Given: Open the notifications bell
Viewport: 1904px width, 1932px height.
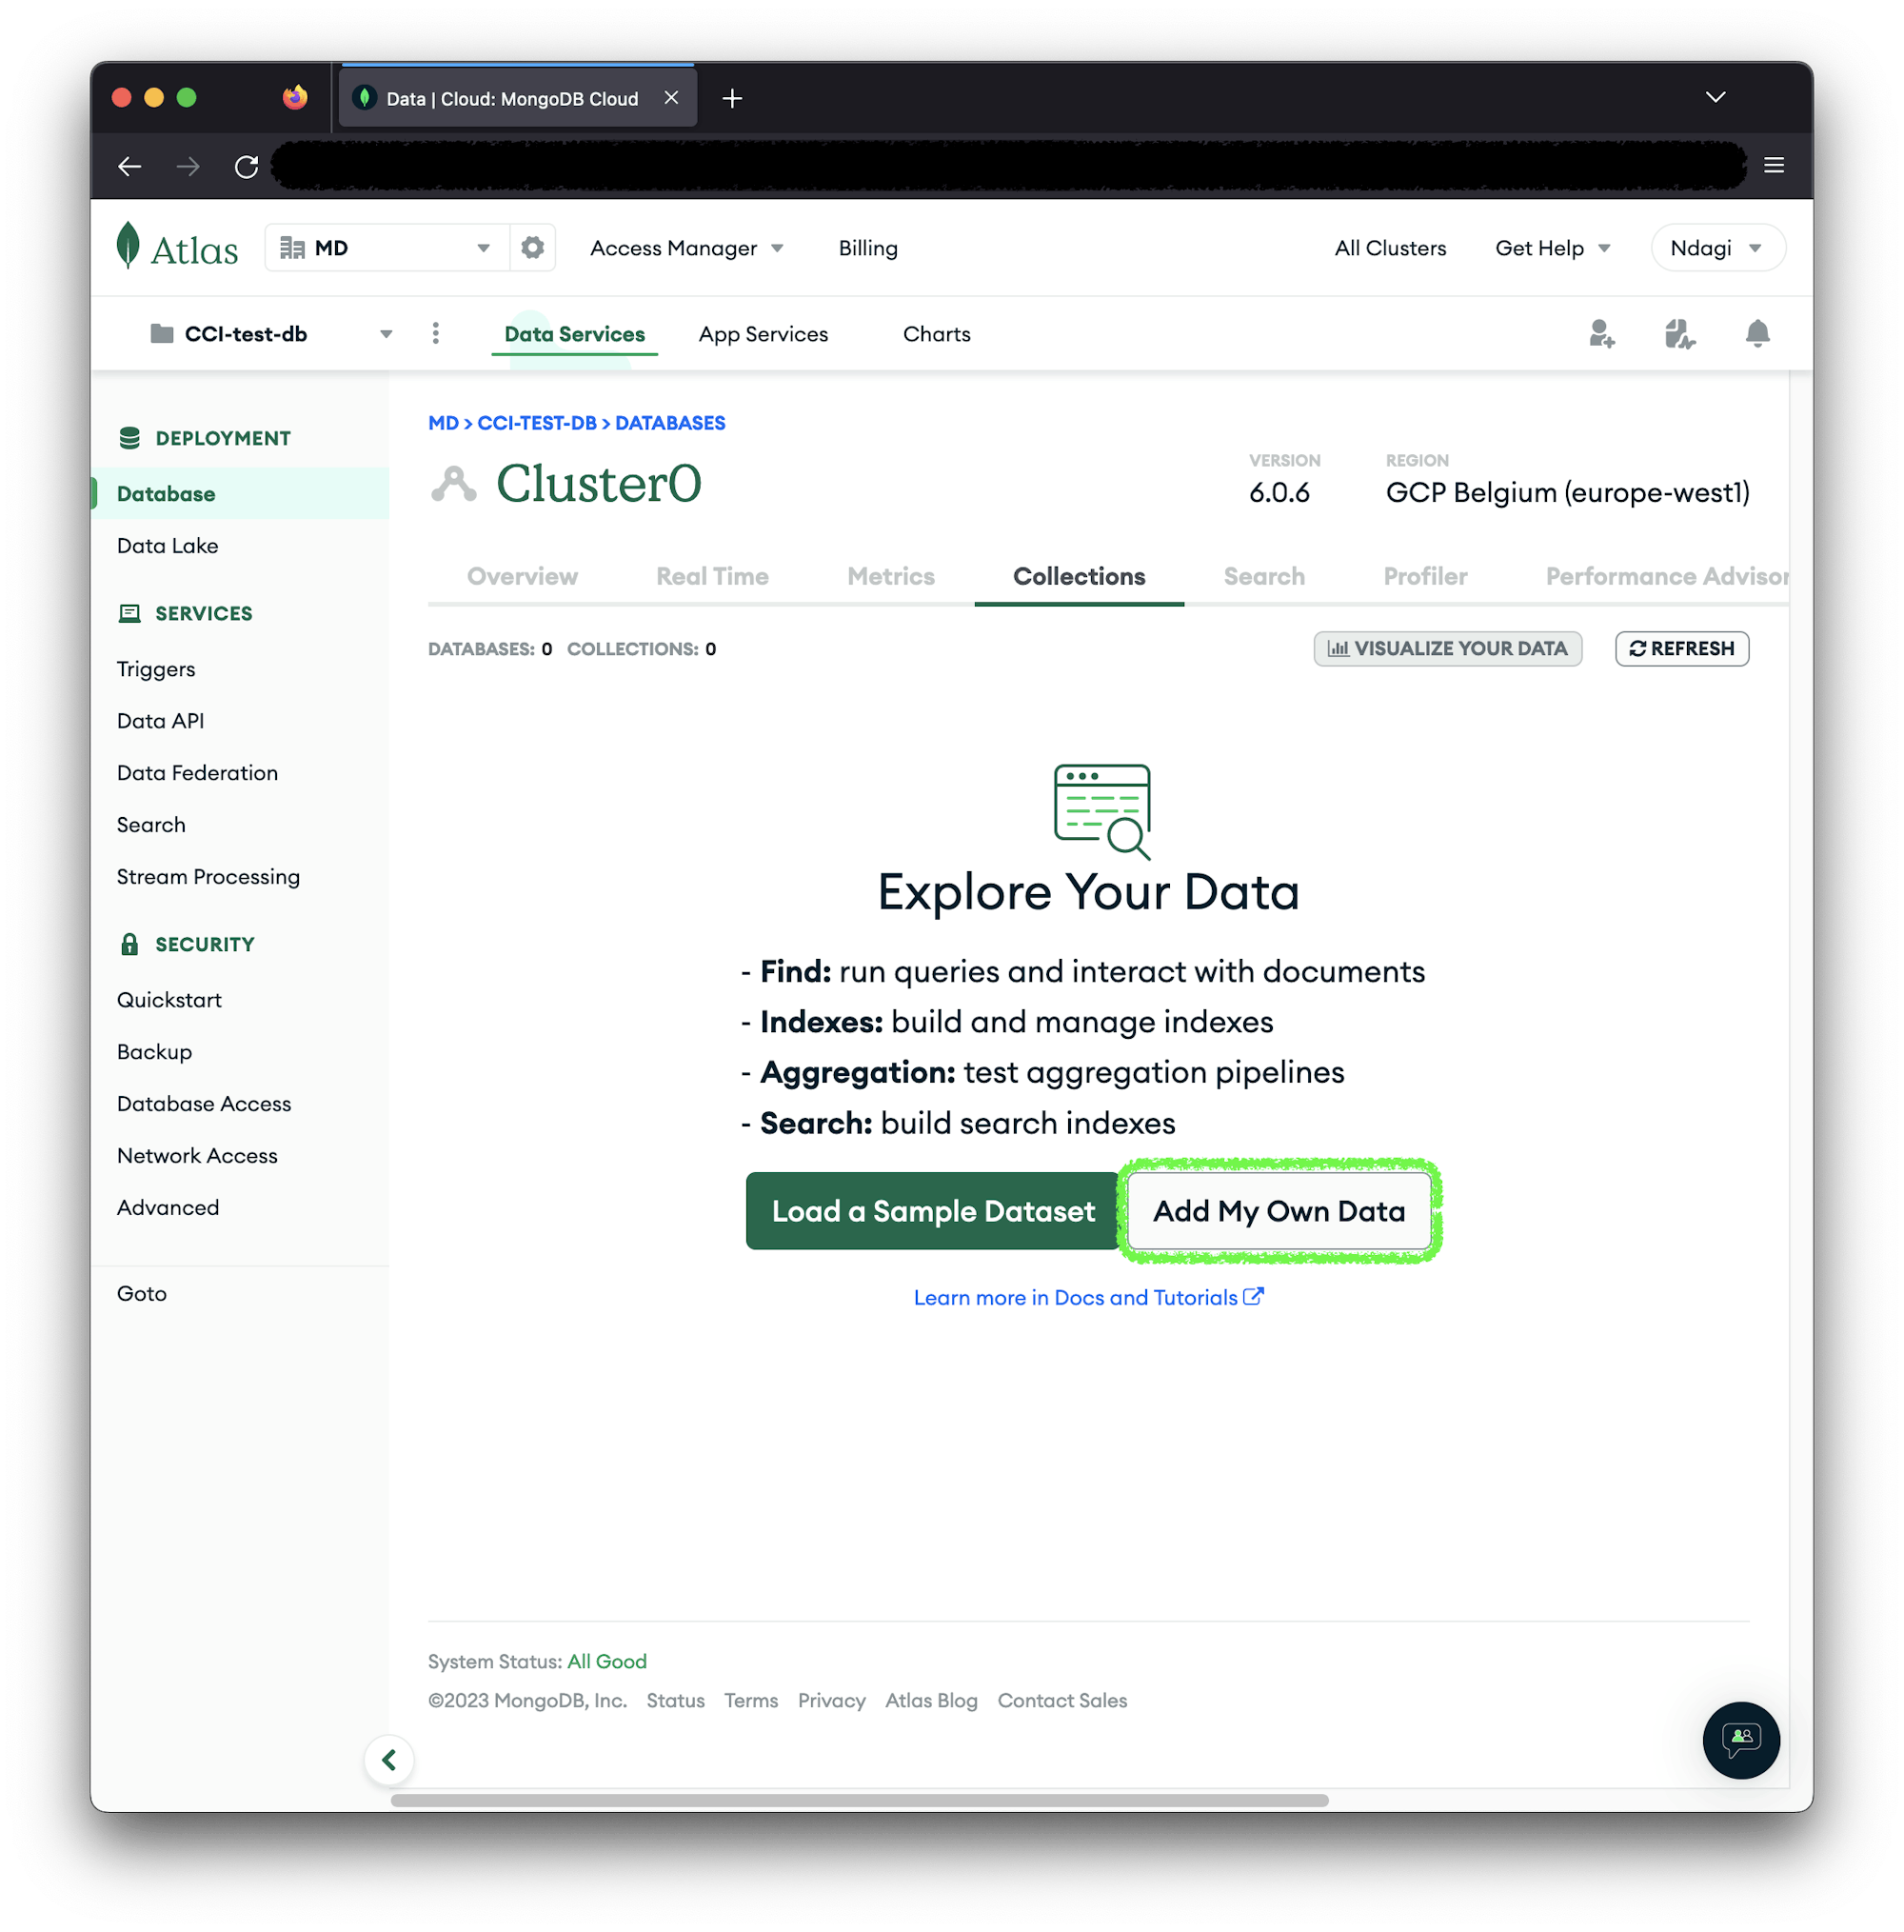Looking at the screenshot, I should [x=1757, y=334].
